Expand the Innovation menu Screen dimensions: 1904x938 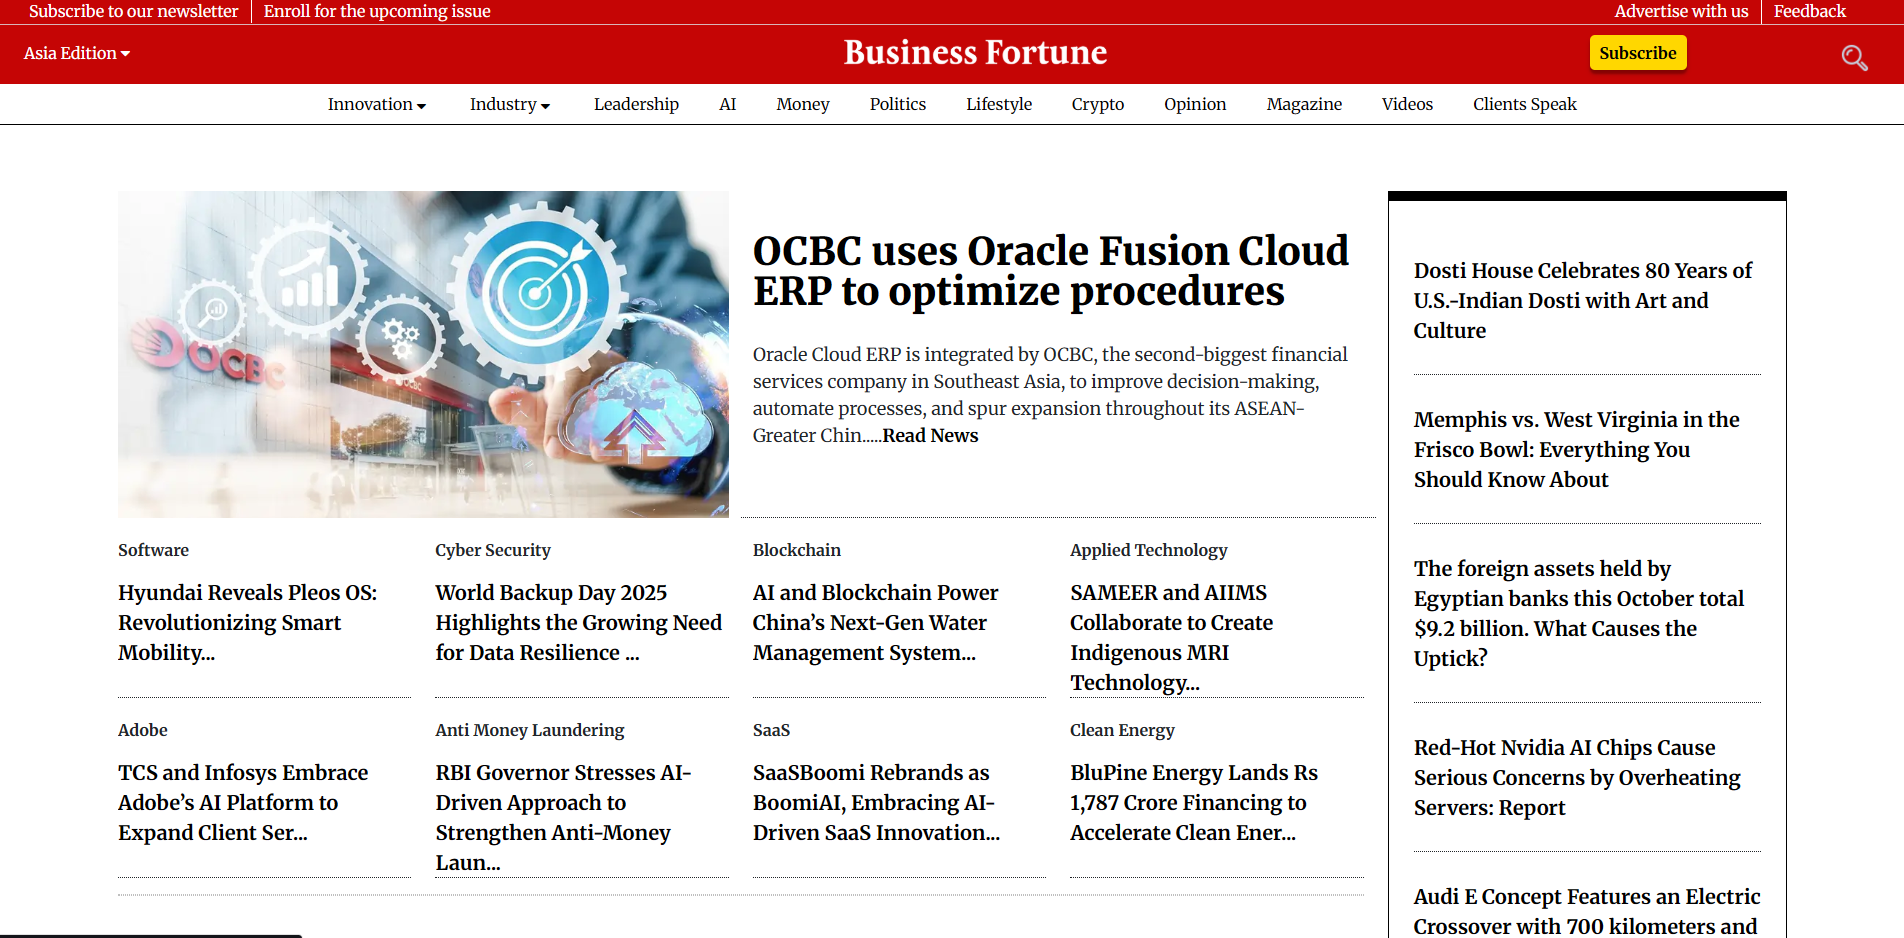click(x=377, y=104)
